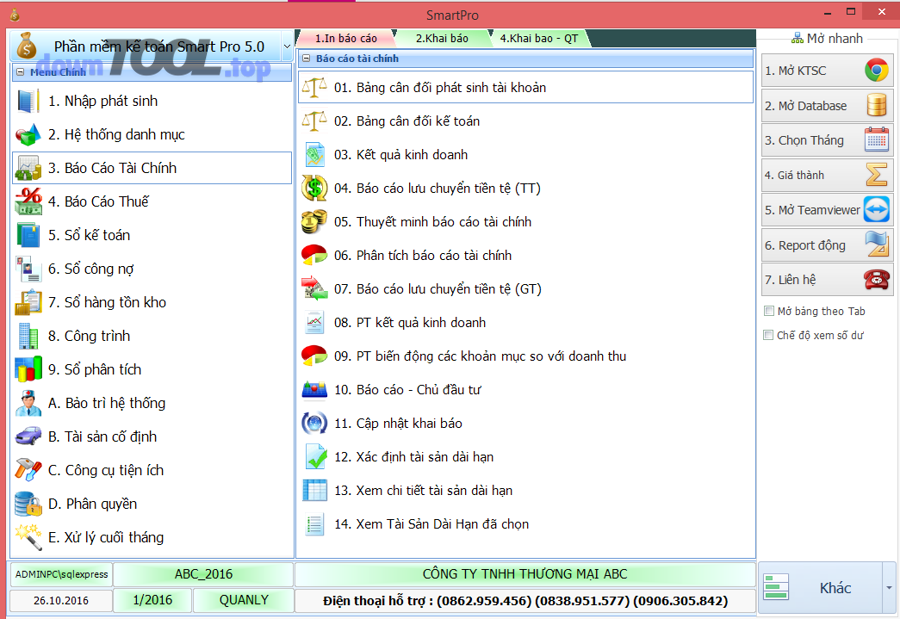
Task: Open Teamviewer via its blue icon
Action: 876,210
